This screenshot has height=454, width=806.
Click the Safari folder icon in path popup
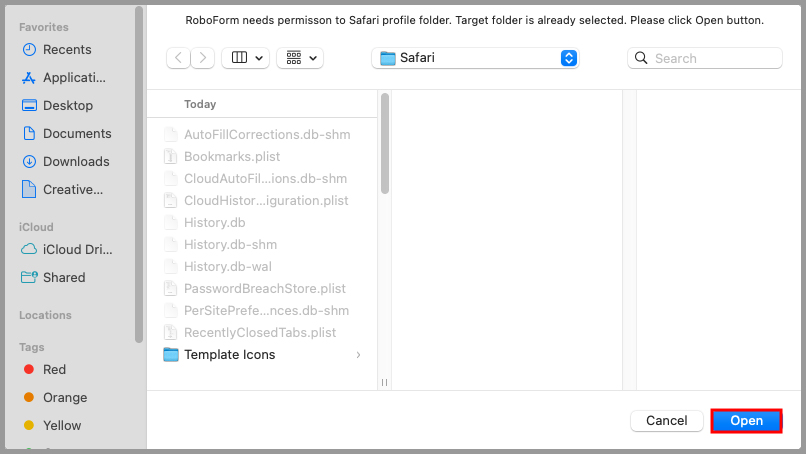pyautogui.click(x=388, y=58)
